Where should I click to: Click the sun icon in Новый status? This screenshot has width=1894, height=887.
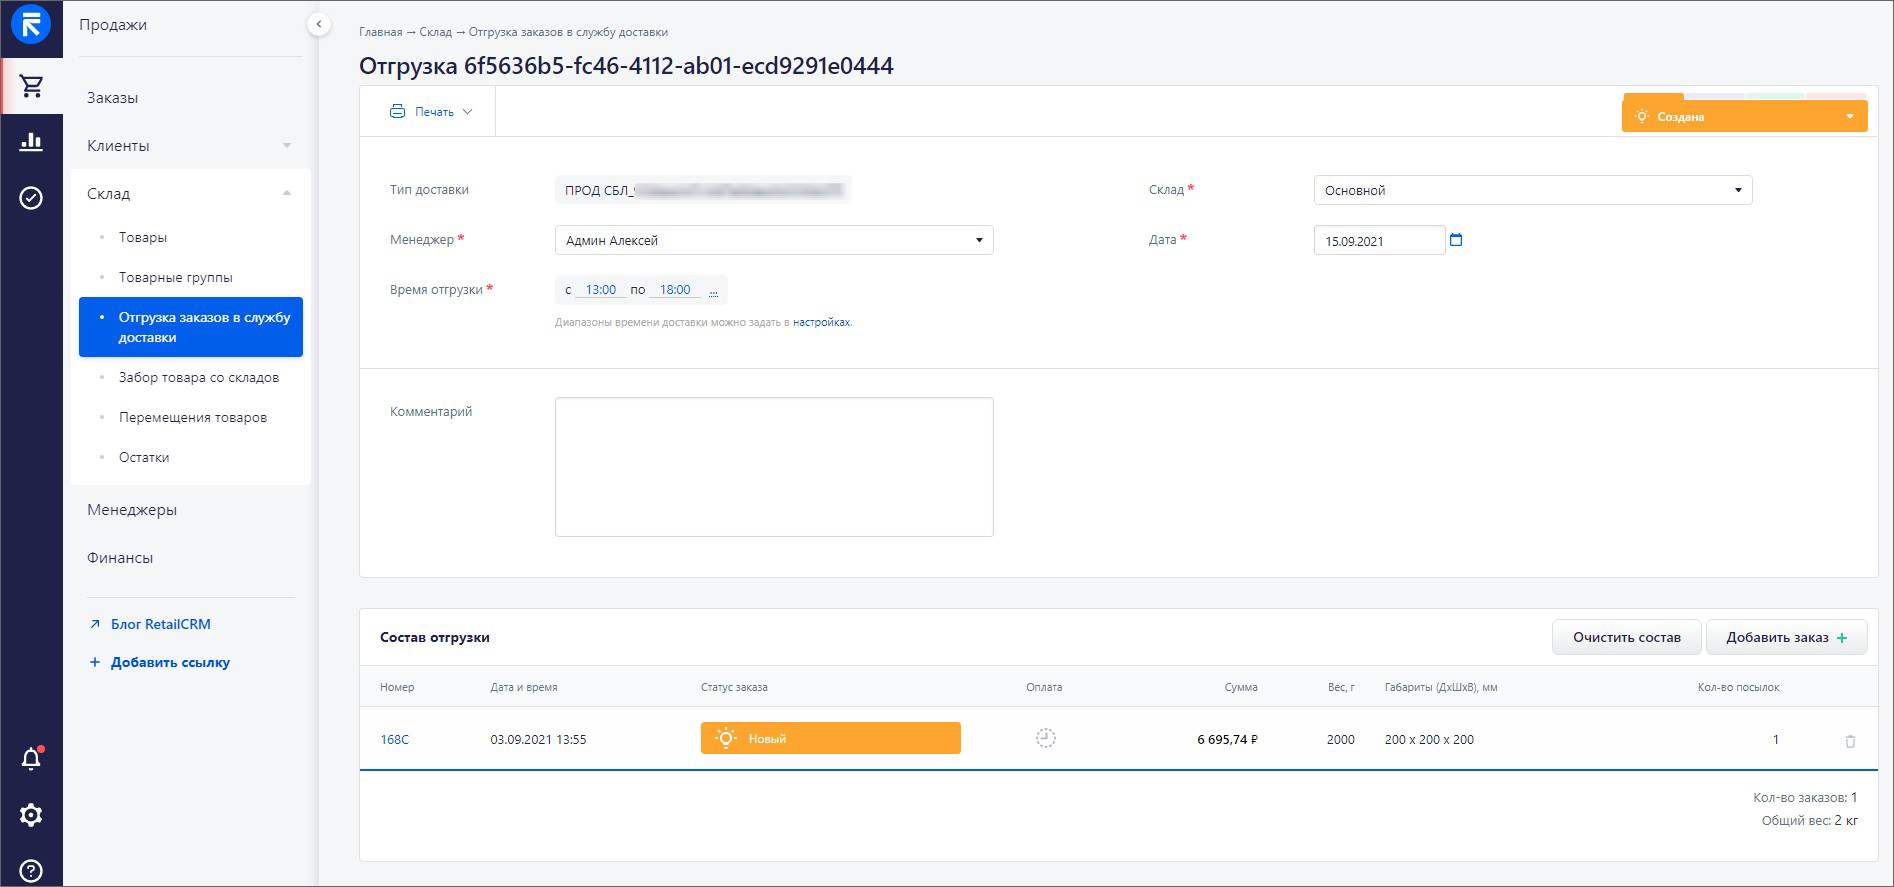pos(727,738)
